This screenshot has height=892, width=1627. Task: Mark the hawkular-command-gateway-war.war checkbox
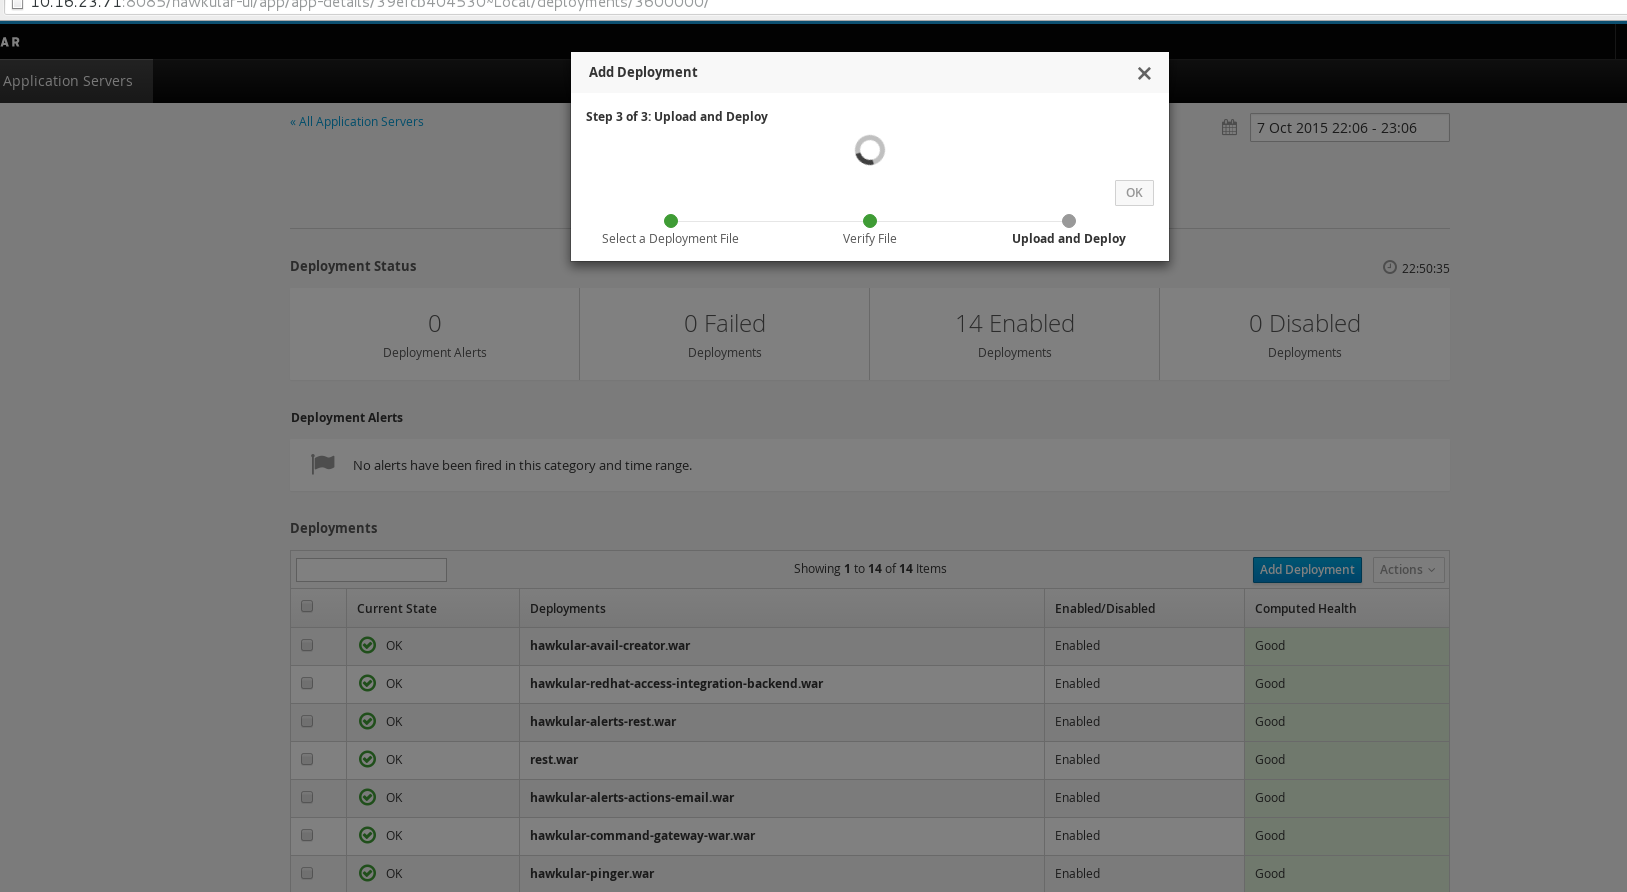tap(307, 835)
